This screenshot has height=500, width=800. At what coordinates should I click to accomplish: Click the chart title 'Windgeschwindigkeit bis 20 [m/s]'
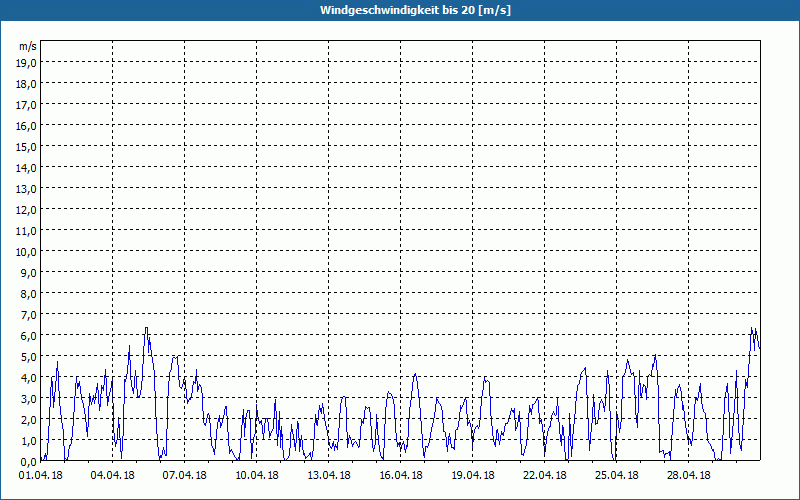pos(415,10)
